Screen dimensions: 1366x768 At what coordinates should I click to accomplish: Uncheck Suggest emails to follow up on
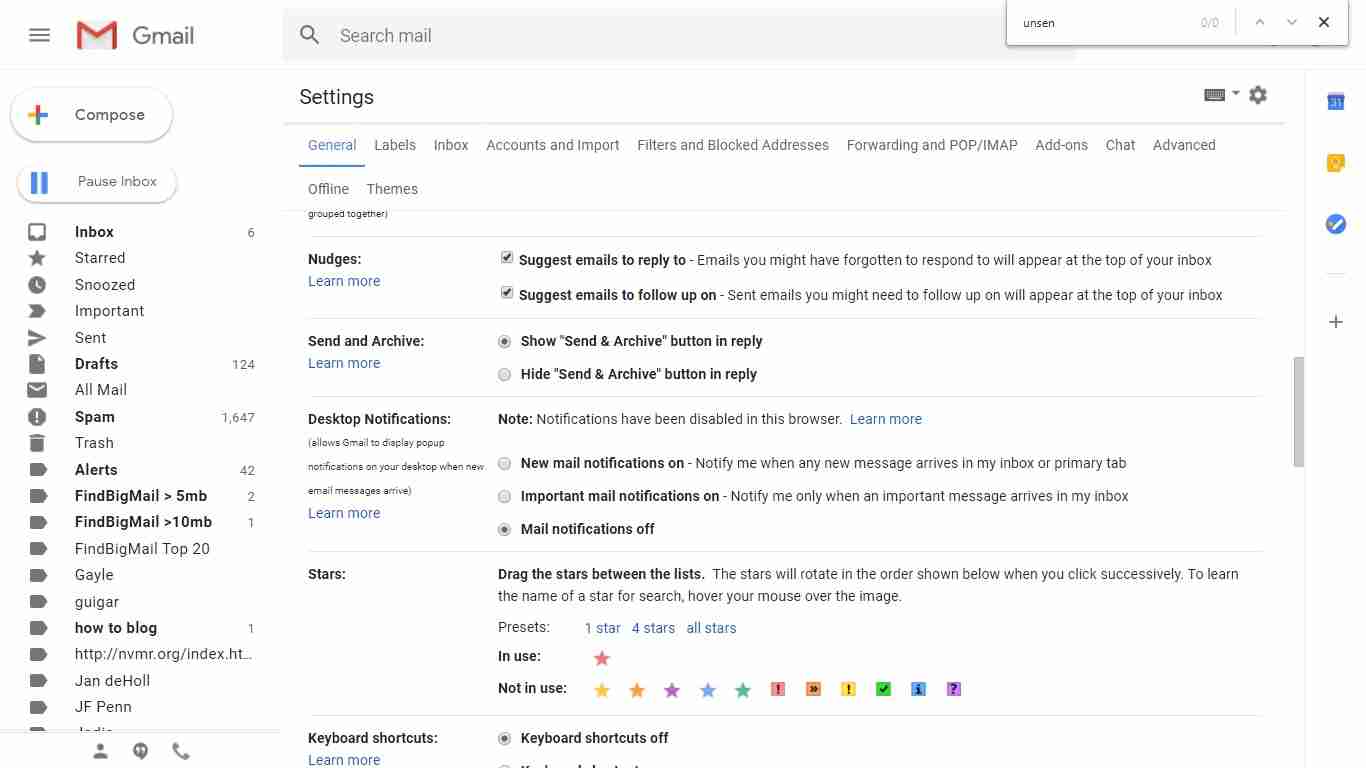coord(507,293)
